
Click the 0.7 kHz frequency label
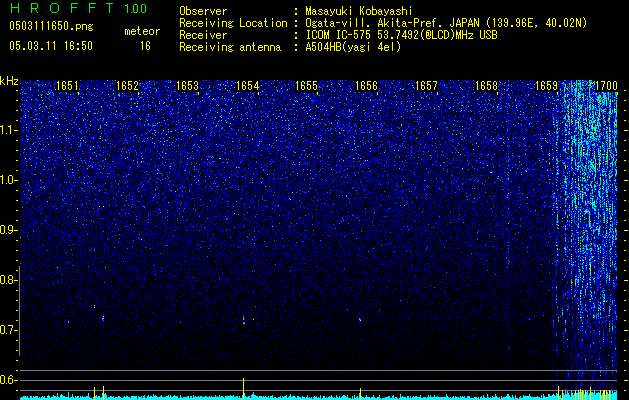pyautogui.click(x=8, y=330)
